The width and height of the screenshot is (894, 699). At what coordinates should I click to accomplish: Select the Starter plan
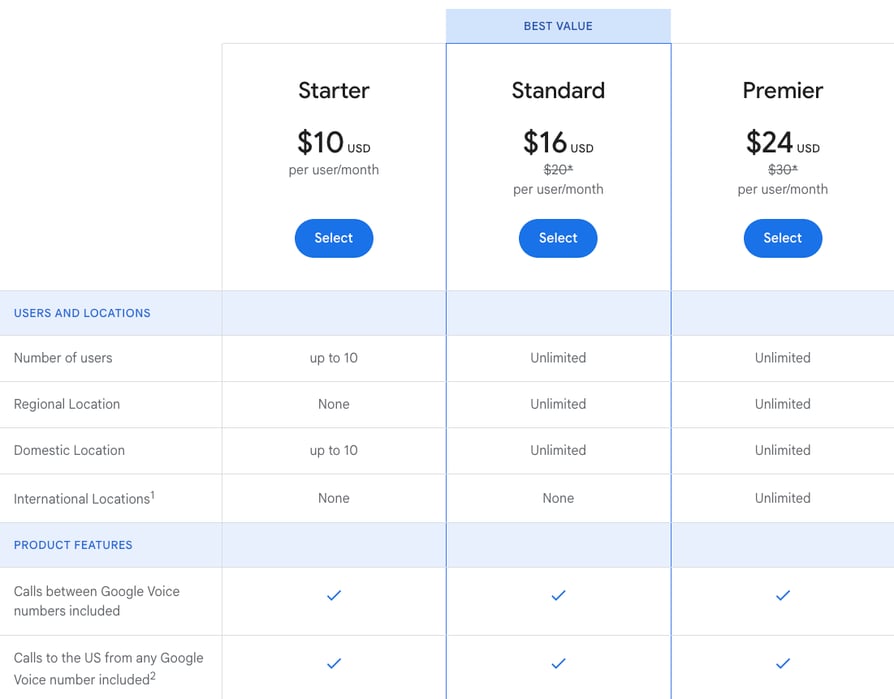tap(334, 238)
